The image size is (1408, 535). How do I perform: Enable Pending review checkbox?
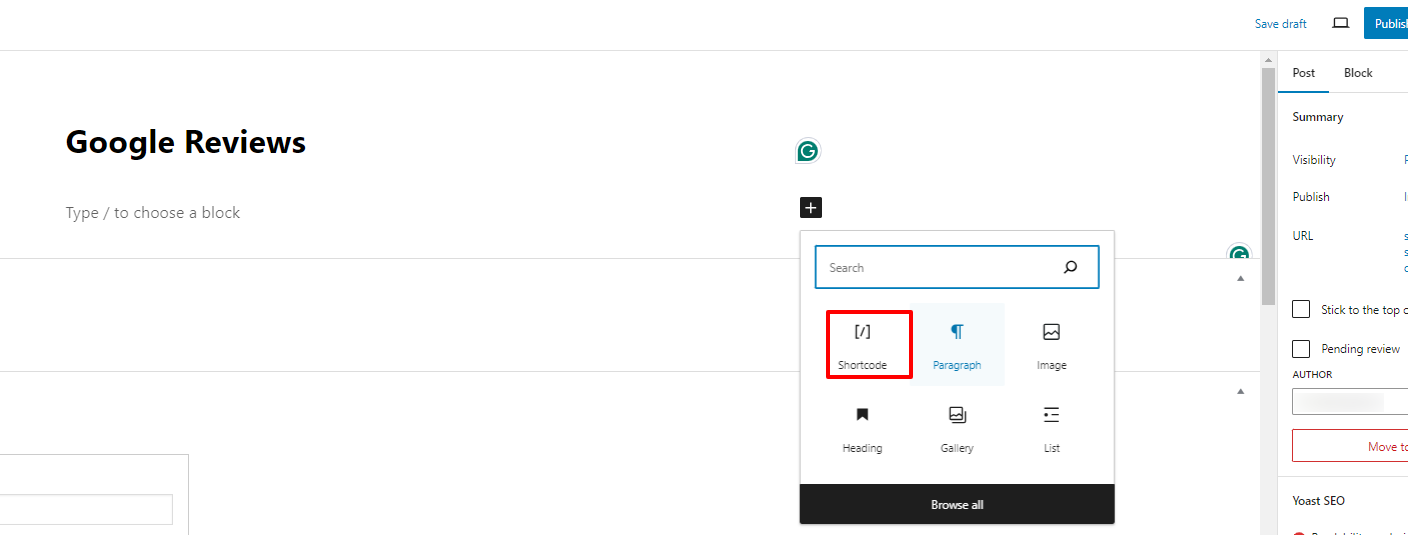click(1301, 349)
